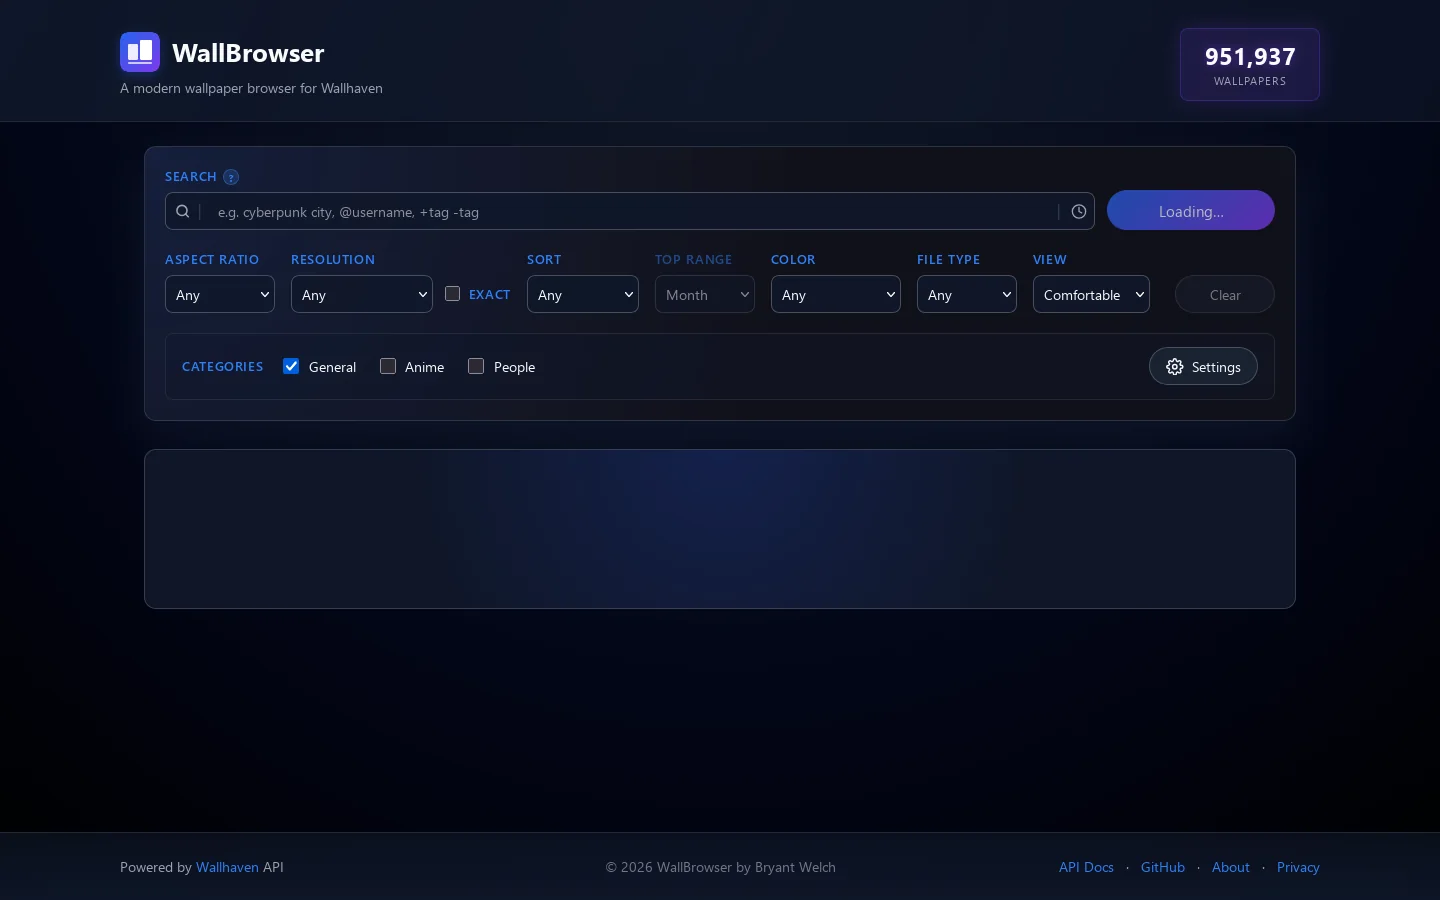This screenshot has width=1440, height=900.
Task: Click the EXACT label text
Action: coord(490,294)
